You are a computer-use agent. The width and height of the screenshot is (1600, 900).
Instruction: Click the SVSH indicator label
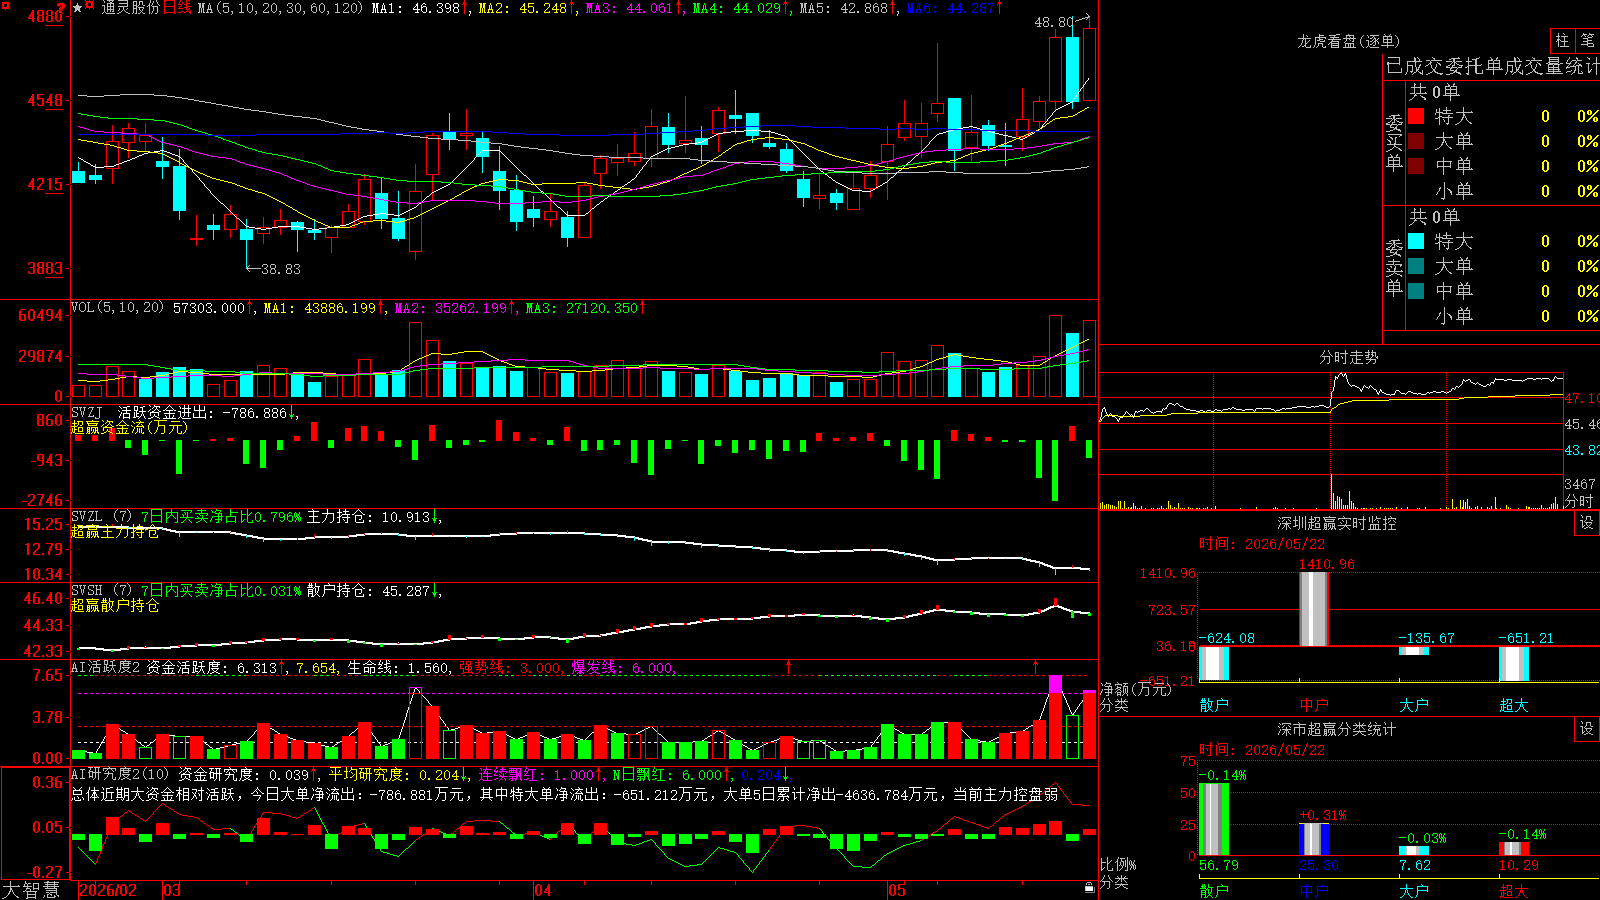tap(87, 590)
